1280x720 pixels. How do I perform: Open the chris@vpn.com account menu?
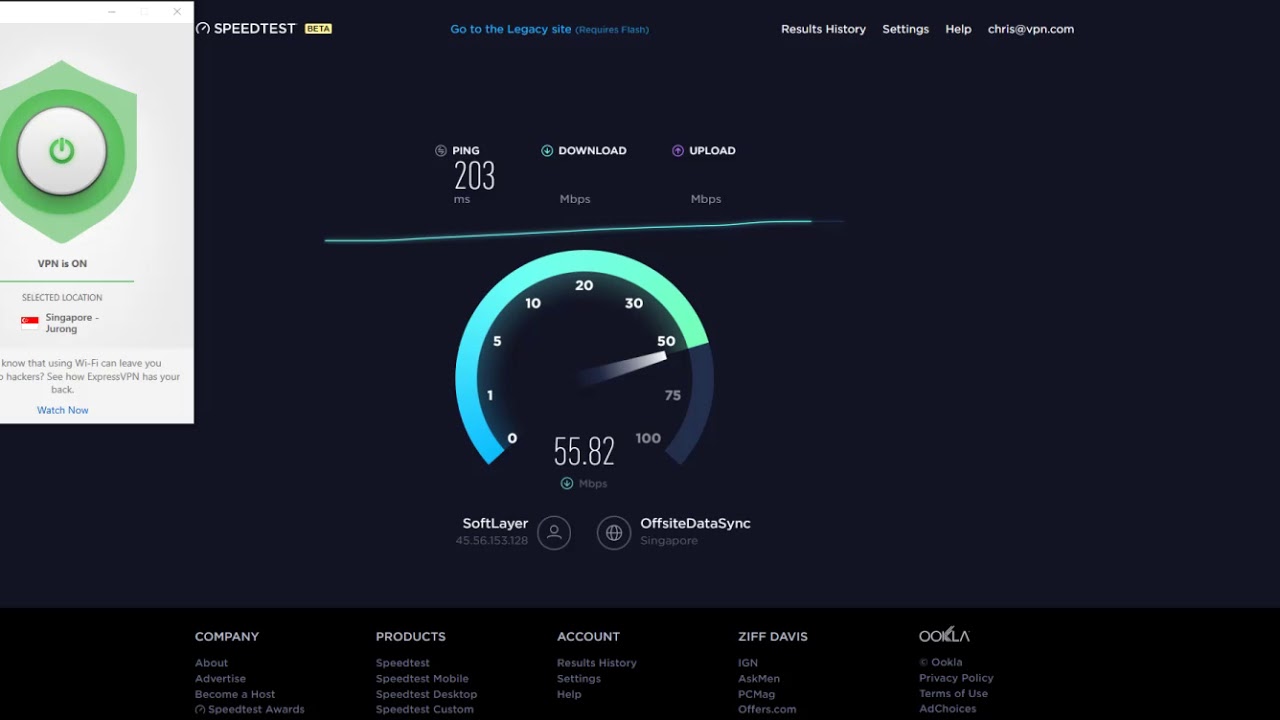coord(1031,29)
